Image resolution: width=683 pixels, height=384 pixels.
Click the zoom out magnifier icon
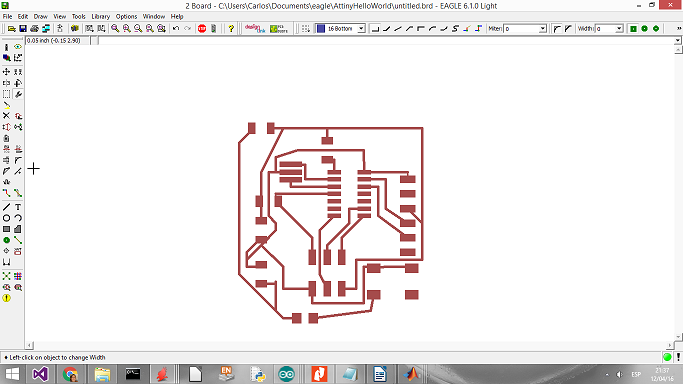(x=138, y=29)
